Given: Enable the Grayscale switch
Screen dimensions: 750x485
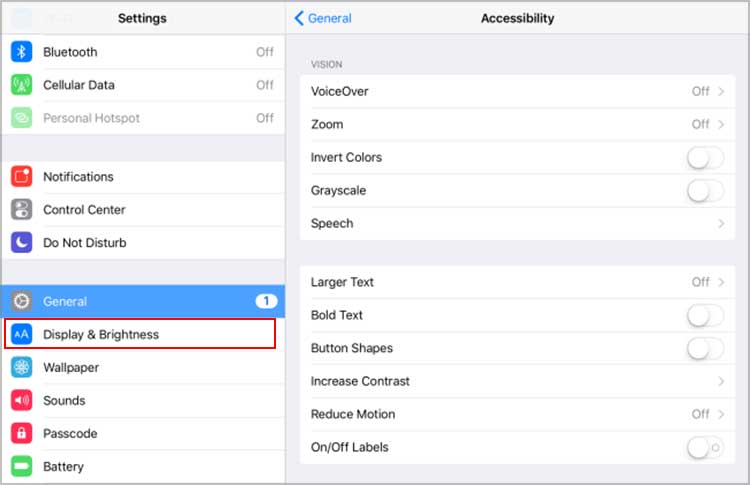Looking at the screenshot, I should [x=705, y=191].
